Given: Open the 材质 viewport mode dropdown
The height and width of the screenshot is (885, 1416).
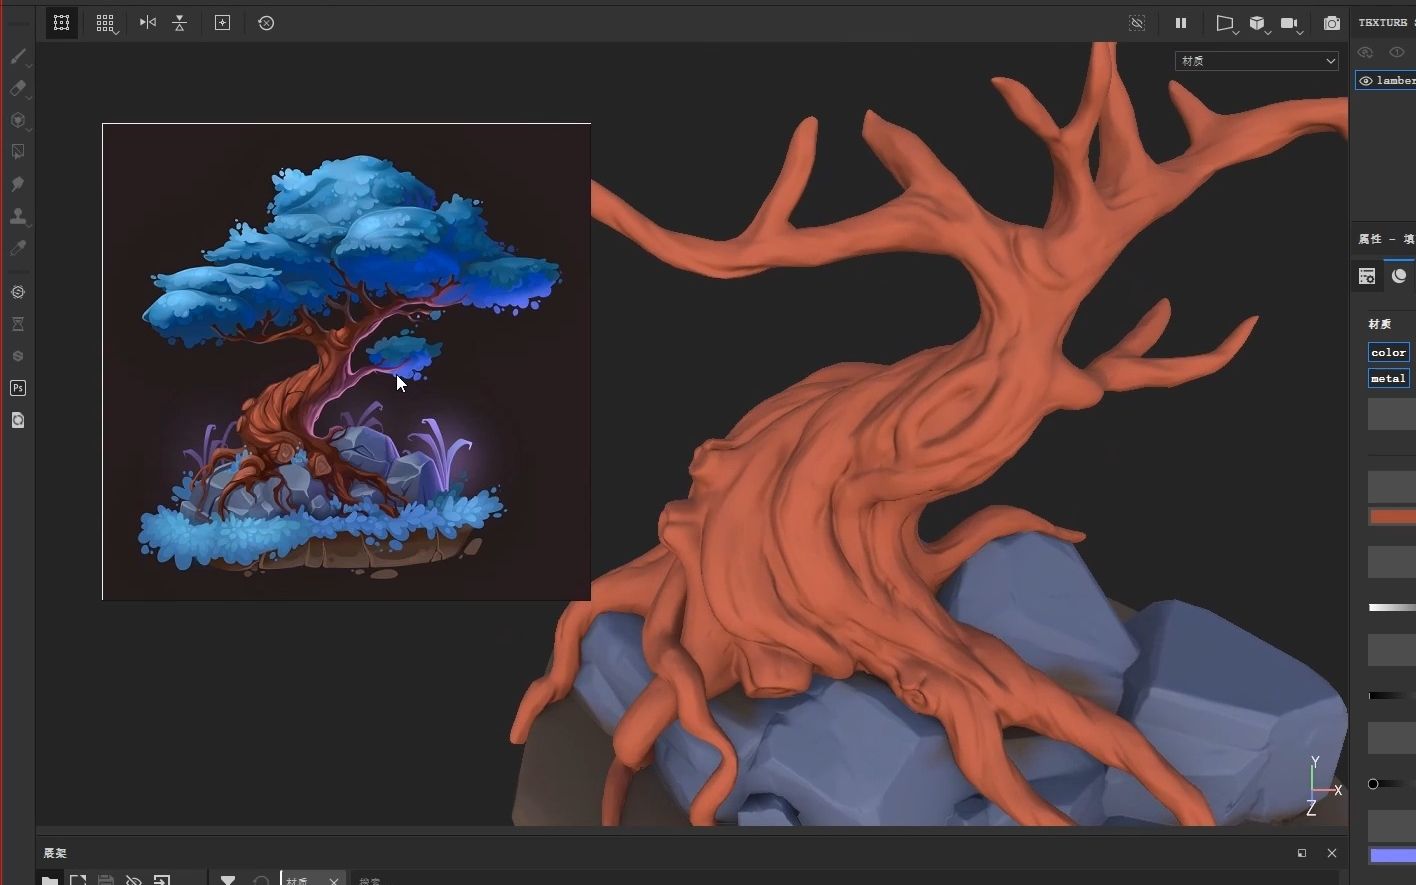Looking at the screenshot, I should [x=1256, y=61].
